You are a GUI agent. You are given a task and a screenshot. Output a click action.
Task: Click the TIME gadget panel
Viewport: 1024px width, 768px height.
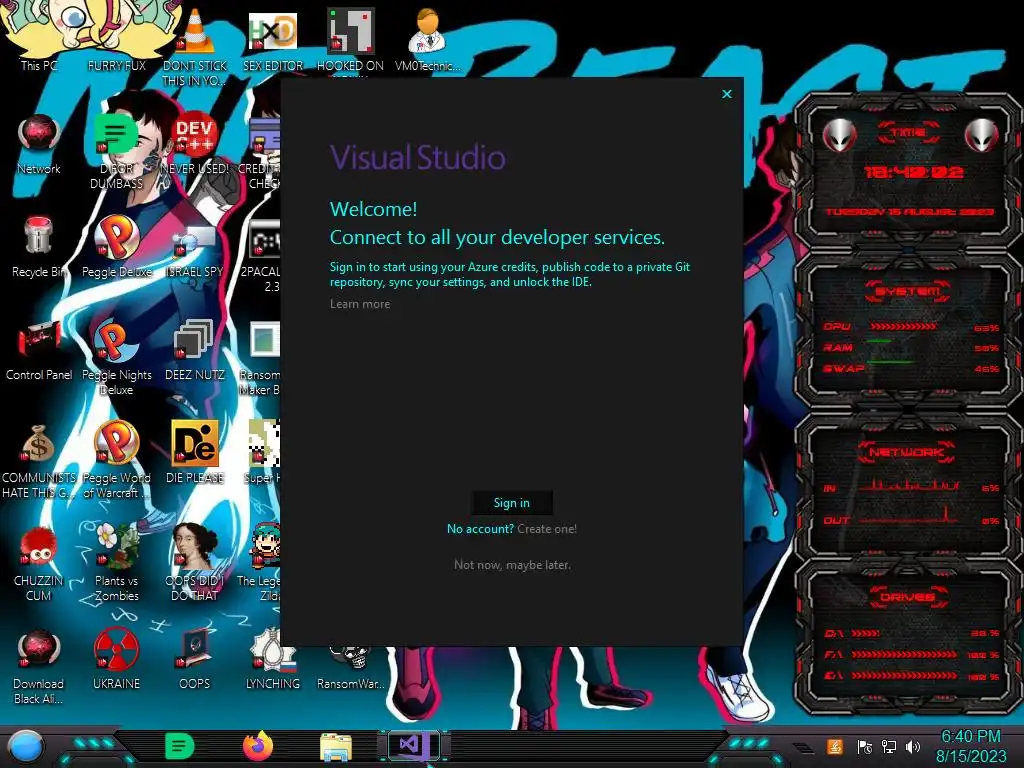(x=908, y=171)
